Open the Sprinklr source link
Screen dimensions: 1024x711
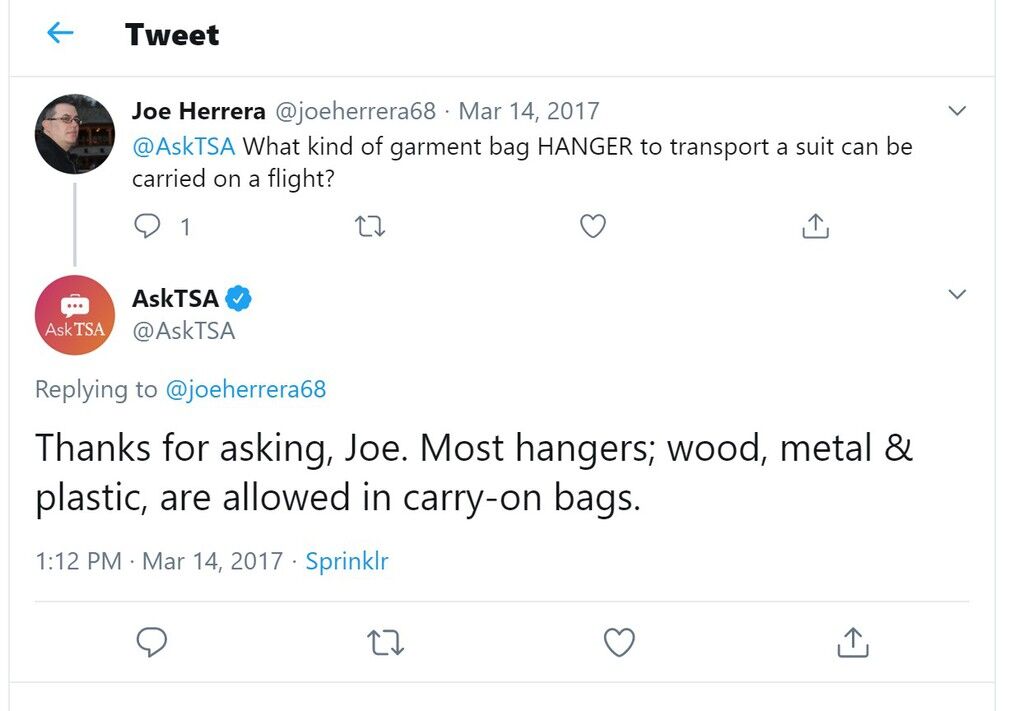(x=347, y=561)
